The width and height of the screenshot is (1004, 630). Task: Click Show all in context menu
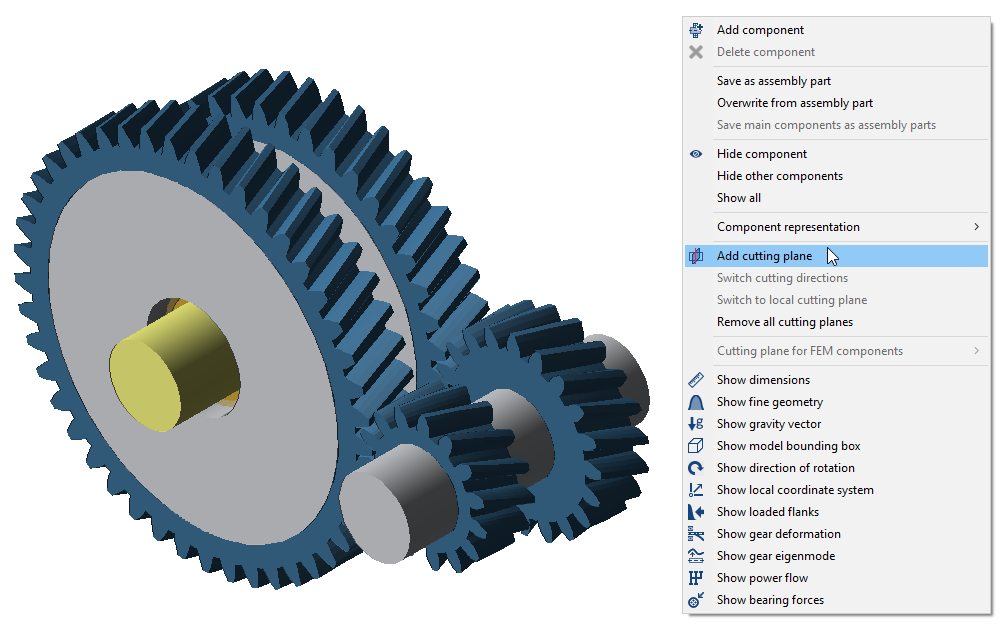(x=738, y=198)
